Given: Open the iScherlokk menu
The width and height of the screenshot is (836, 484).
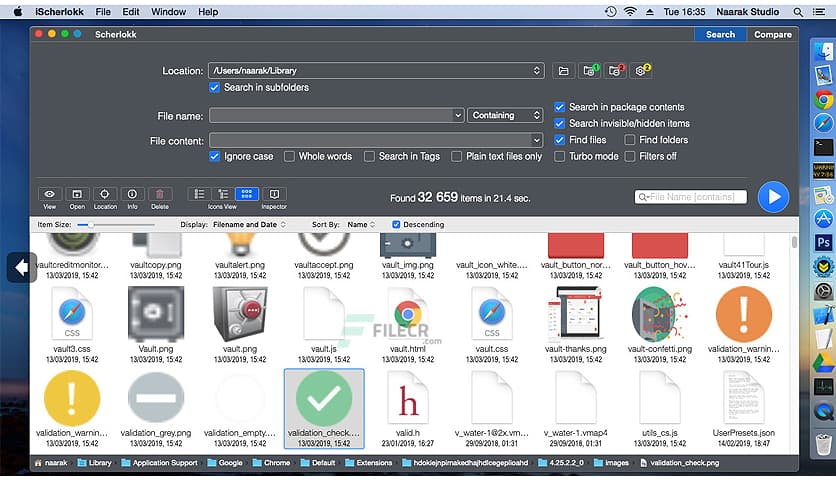Looking at the screenshot, I should 59,12.
